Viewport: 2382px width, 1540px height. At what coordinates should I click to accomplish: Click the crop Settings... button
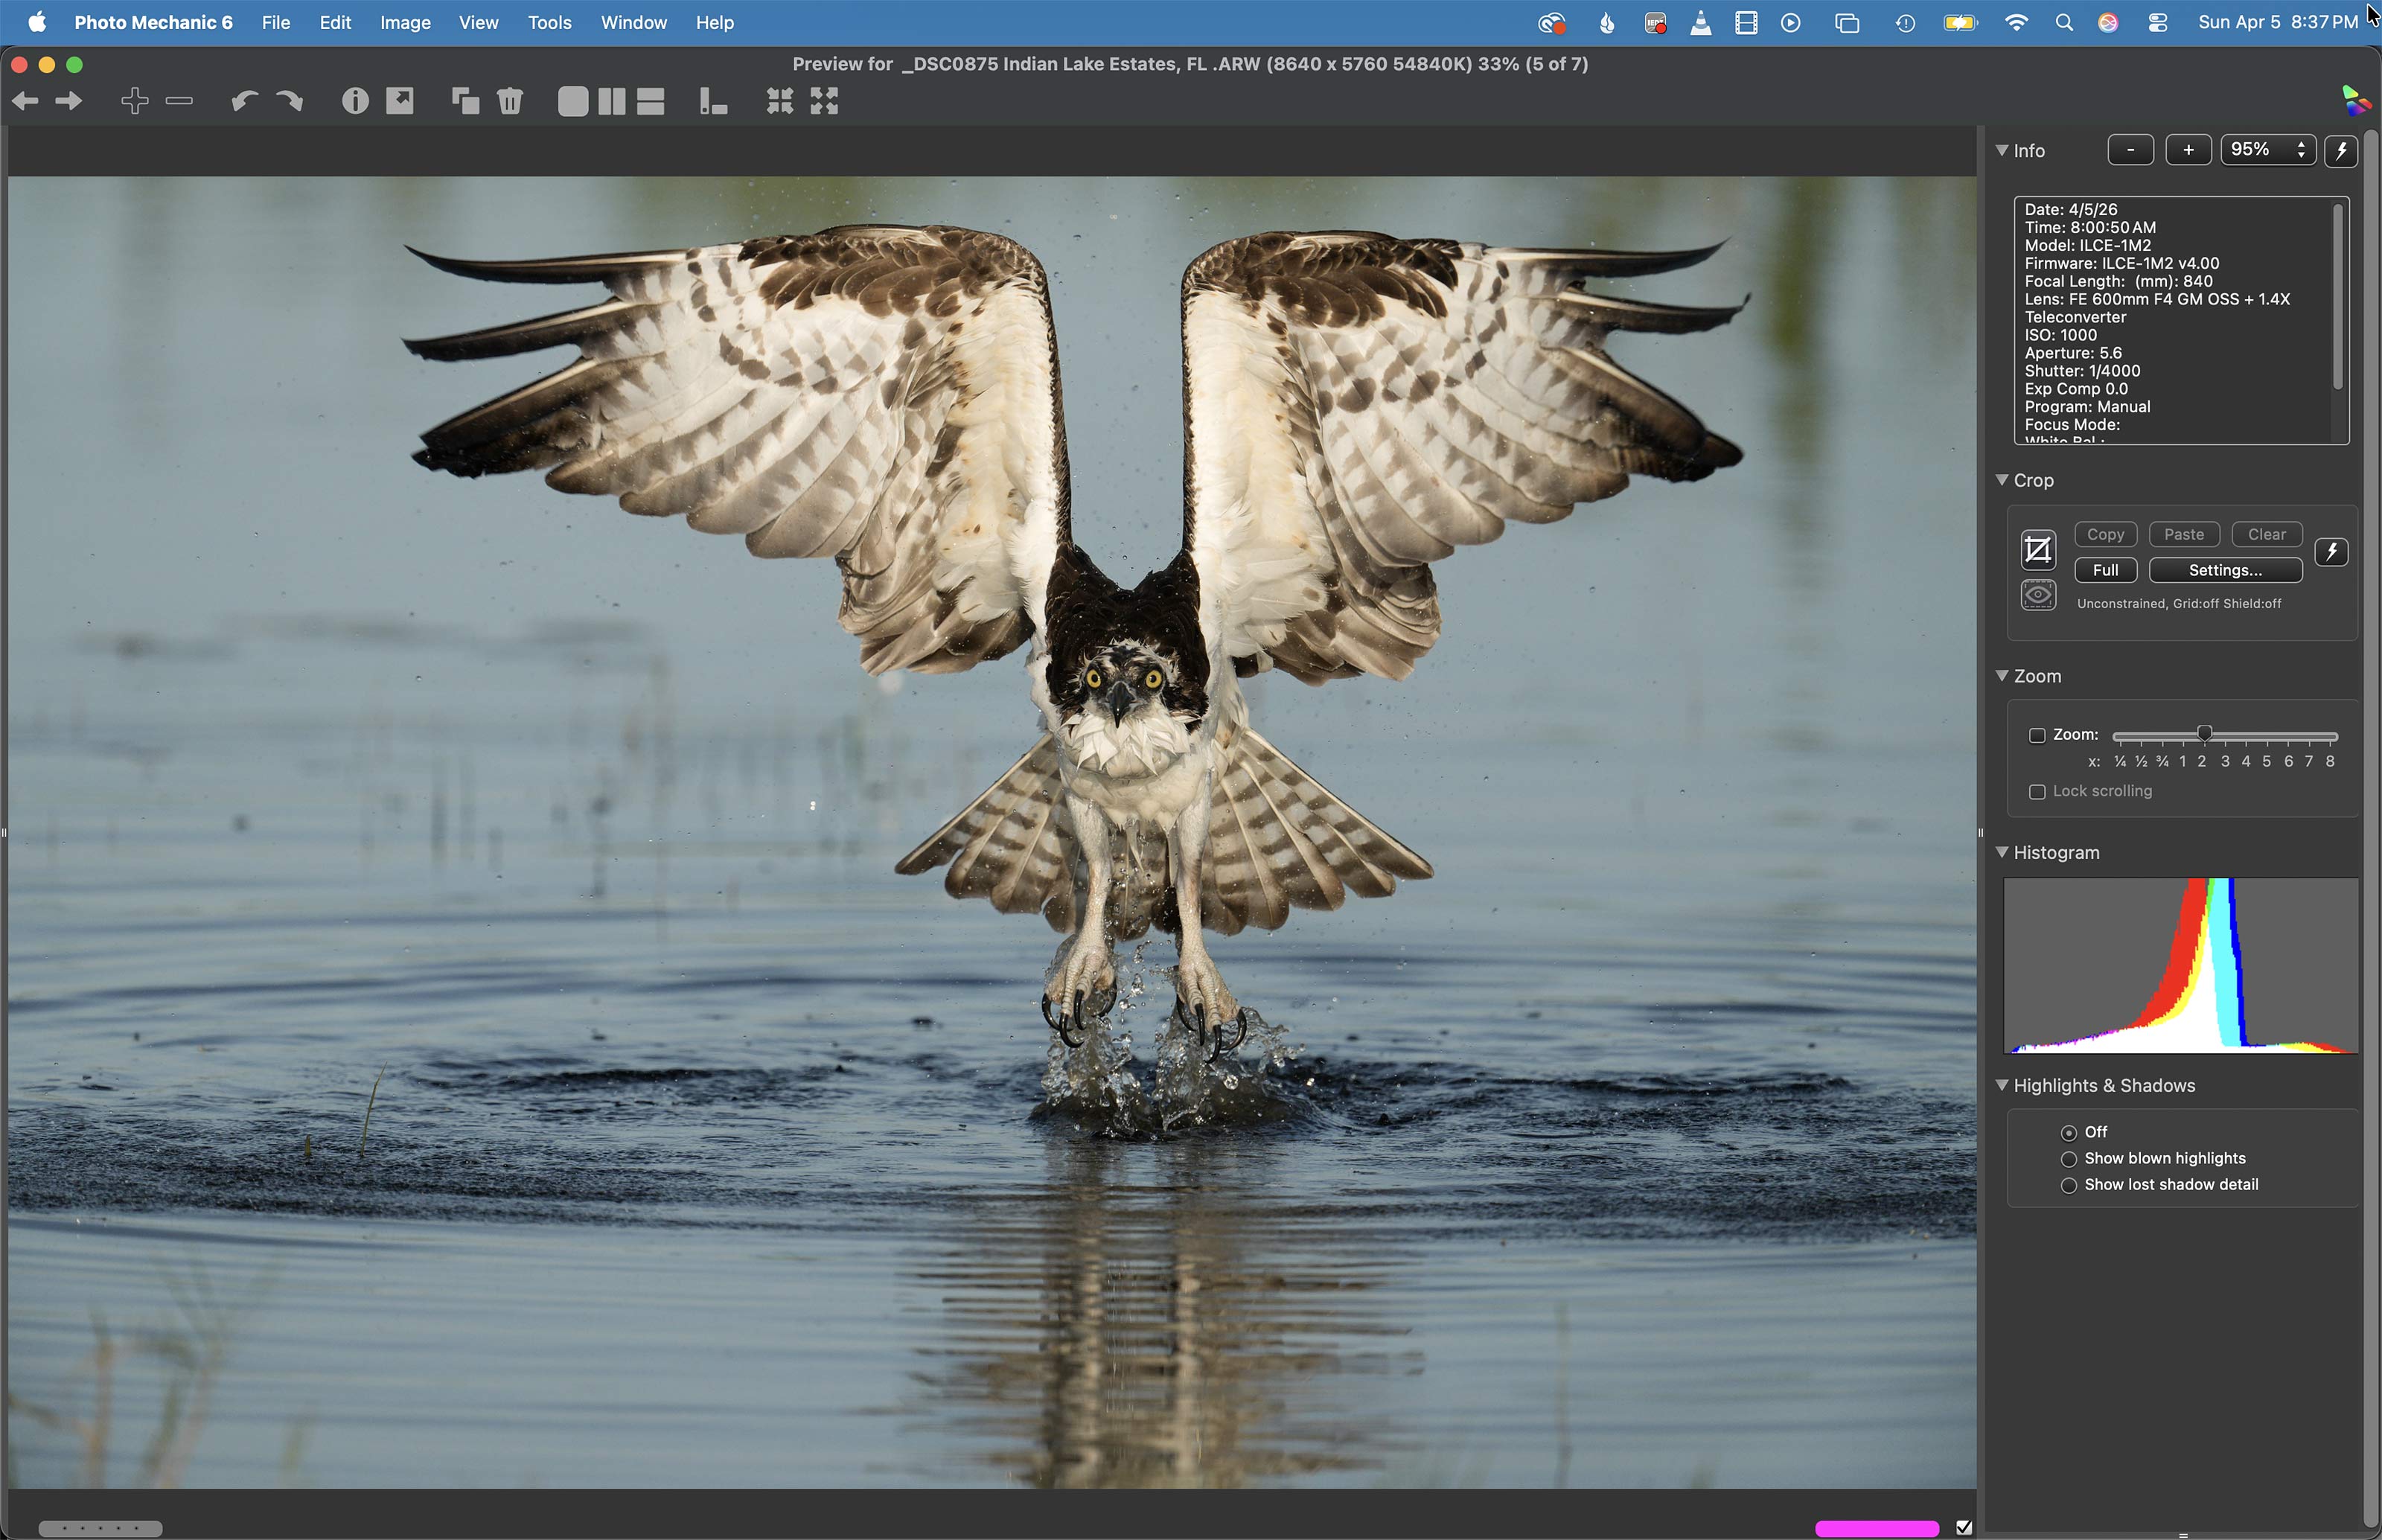tap(2224, 570)
